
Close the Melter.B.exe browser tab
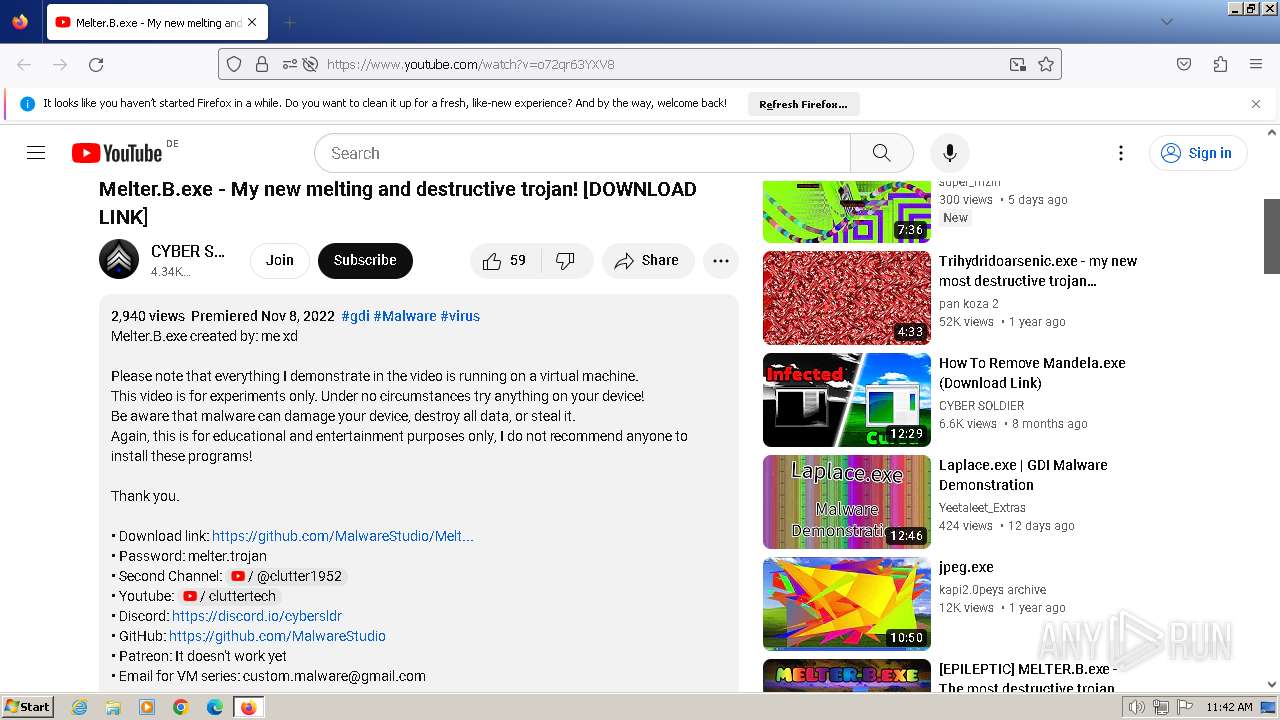coord(252,22)
